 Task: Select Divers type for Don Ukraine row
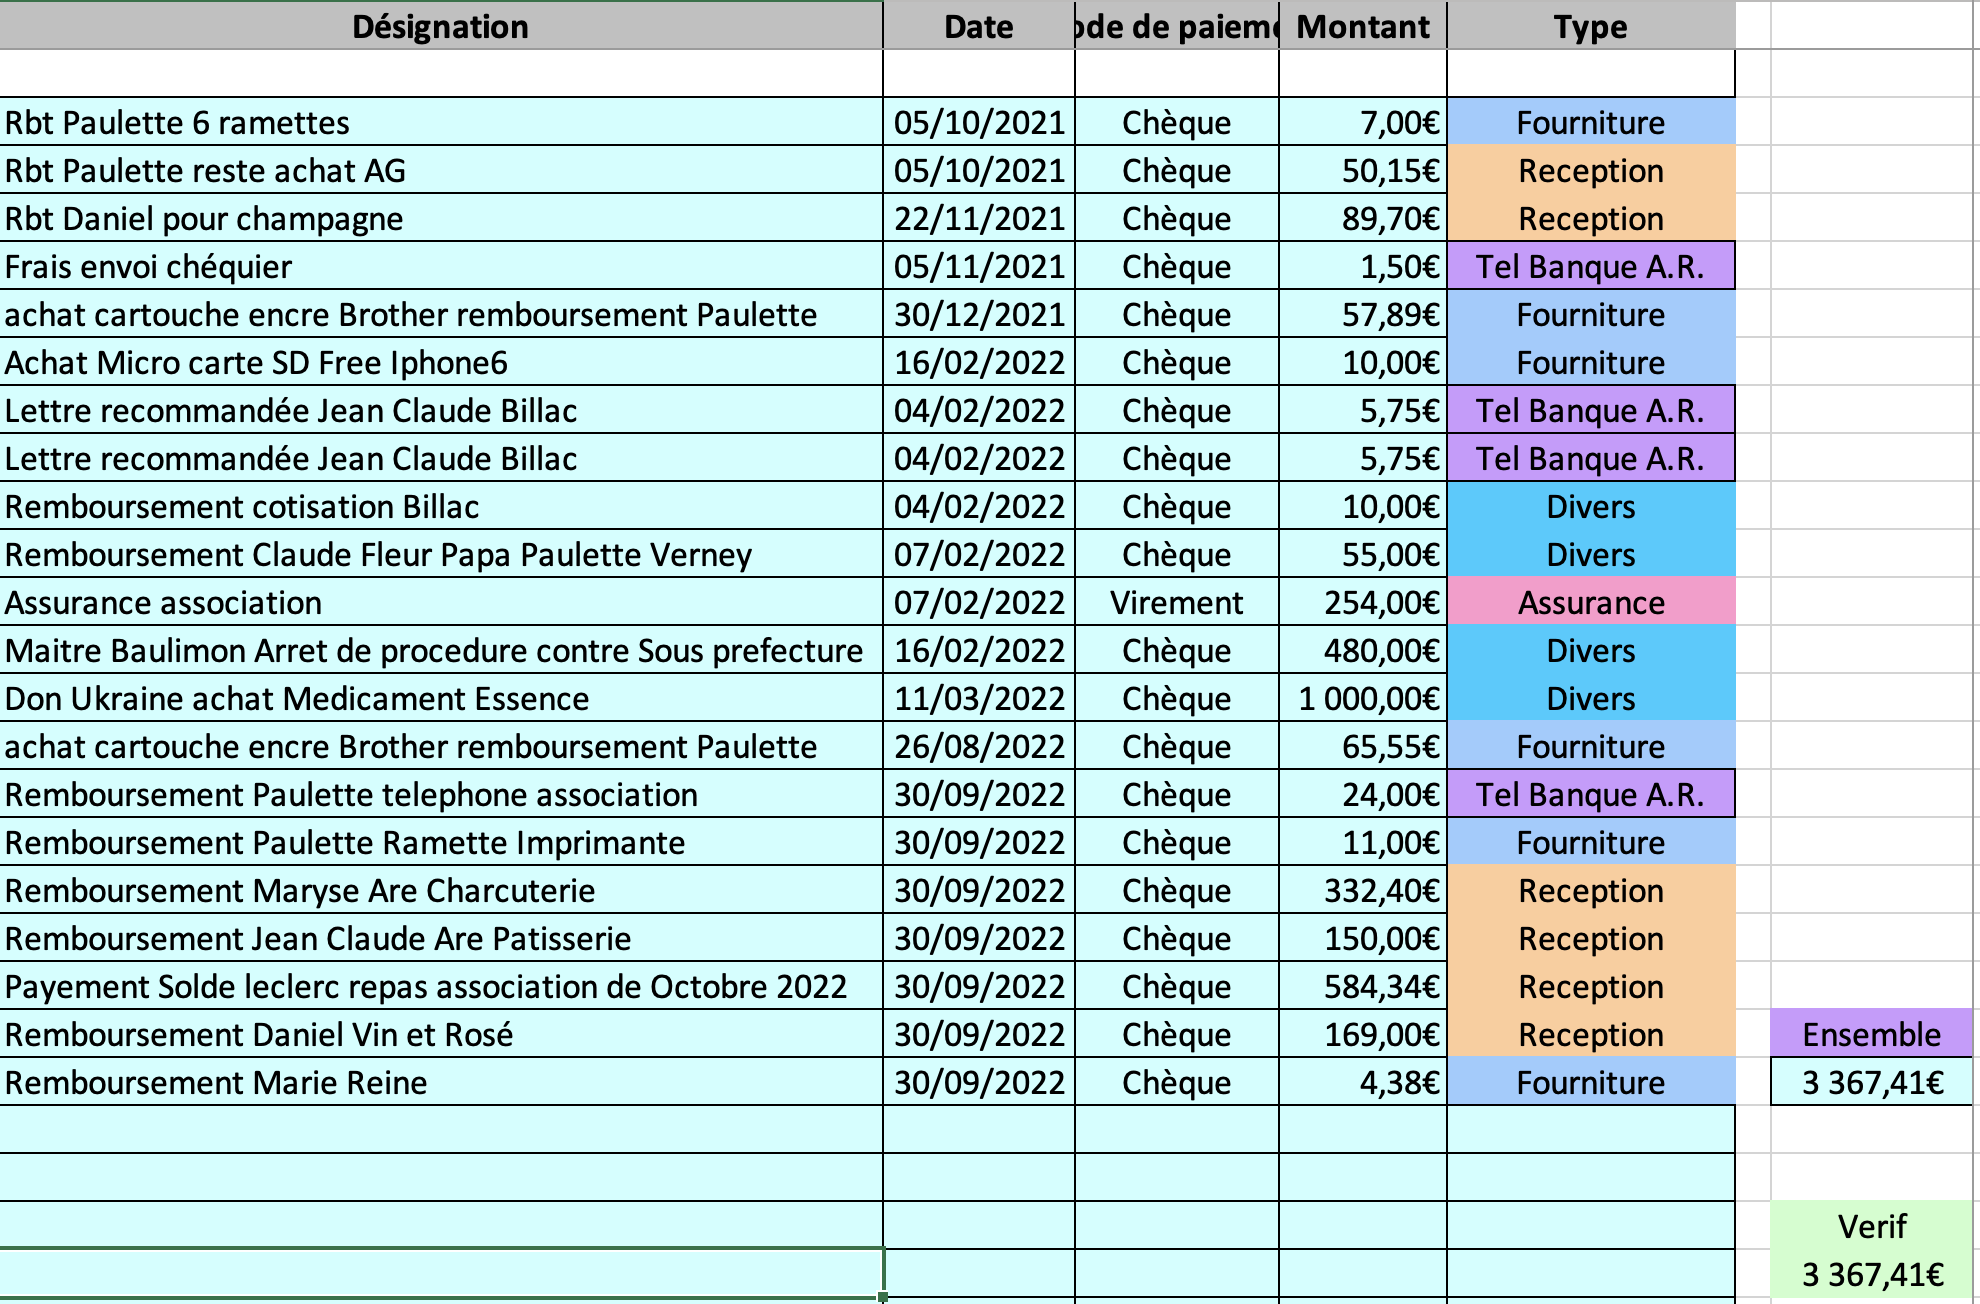[1590, 698]
